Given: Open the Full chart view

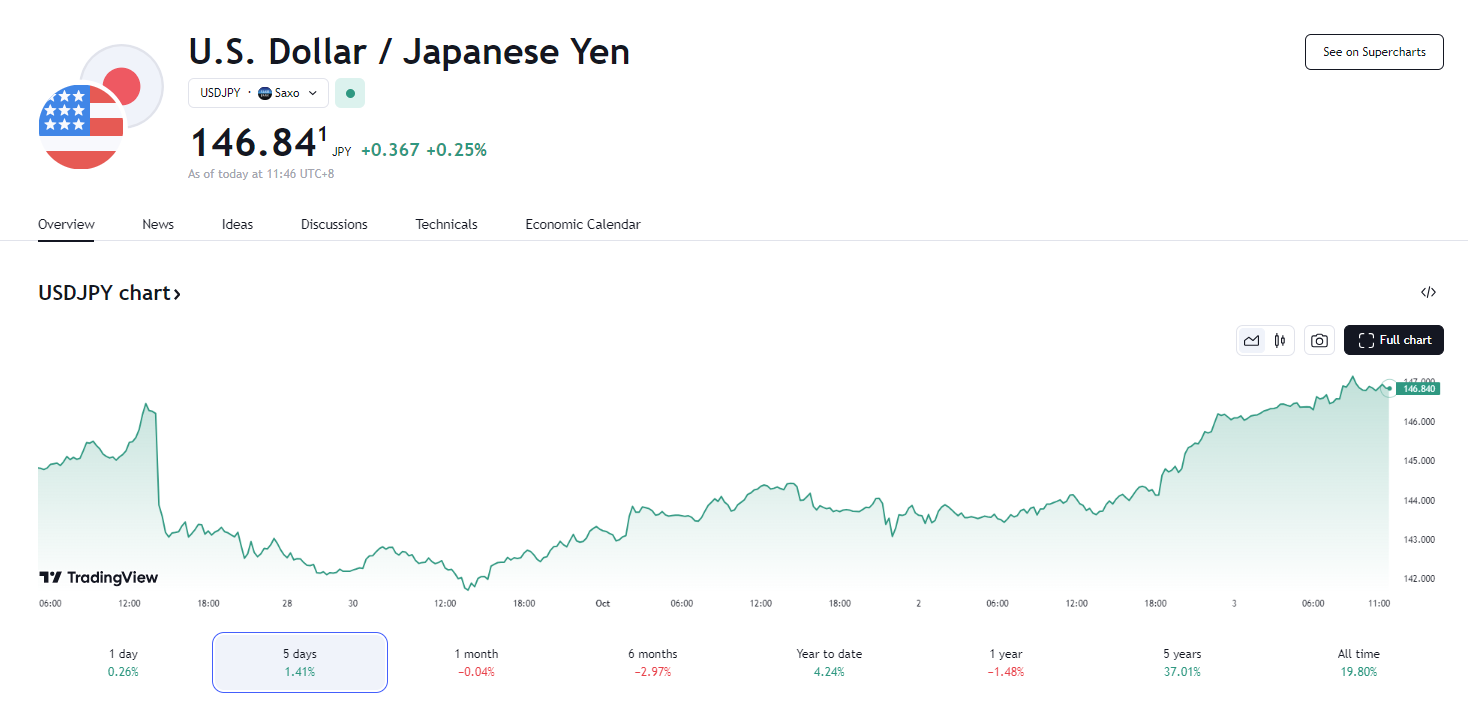Looking at the screenshot, I should 1393,340.
